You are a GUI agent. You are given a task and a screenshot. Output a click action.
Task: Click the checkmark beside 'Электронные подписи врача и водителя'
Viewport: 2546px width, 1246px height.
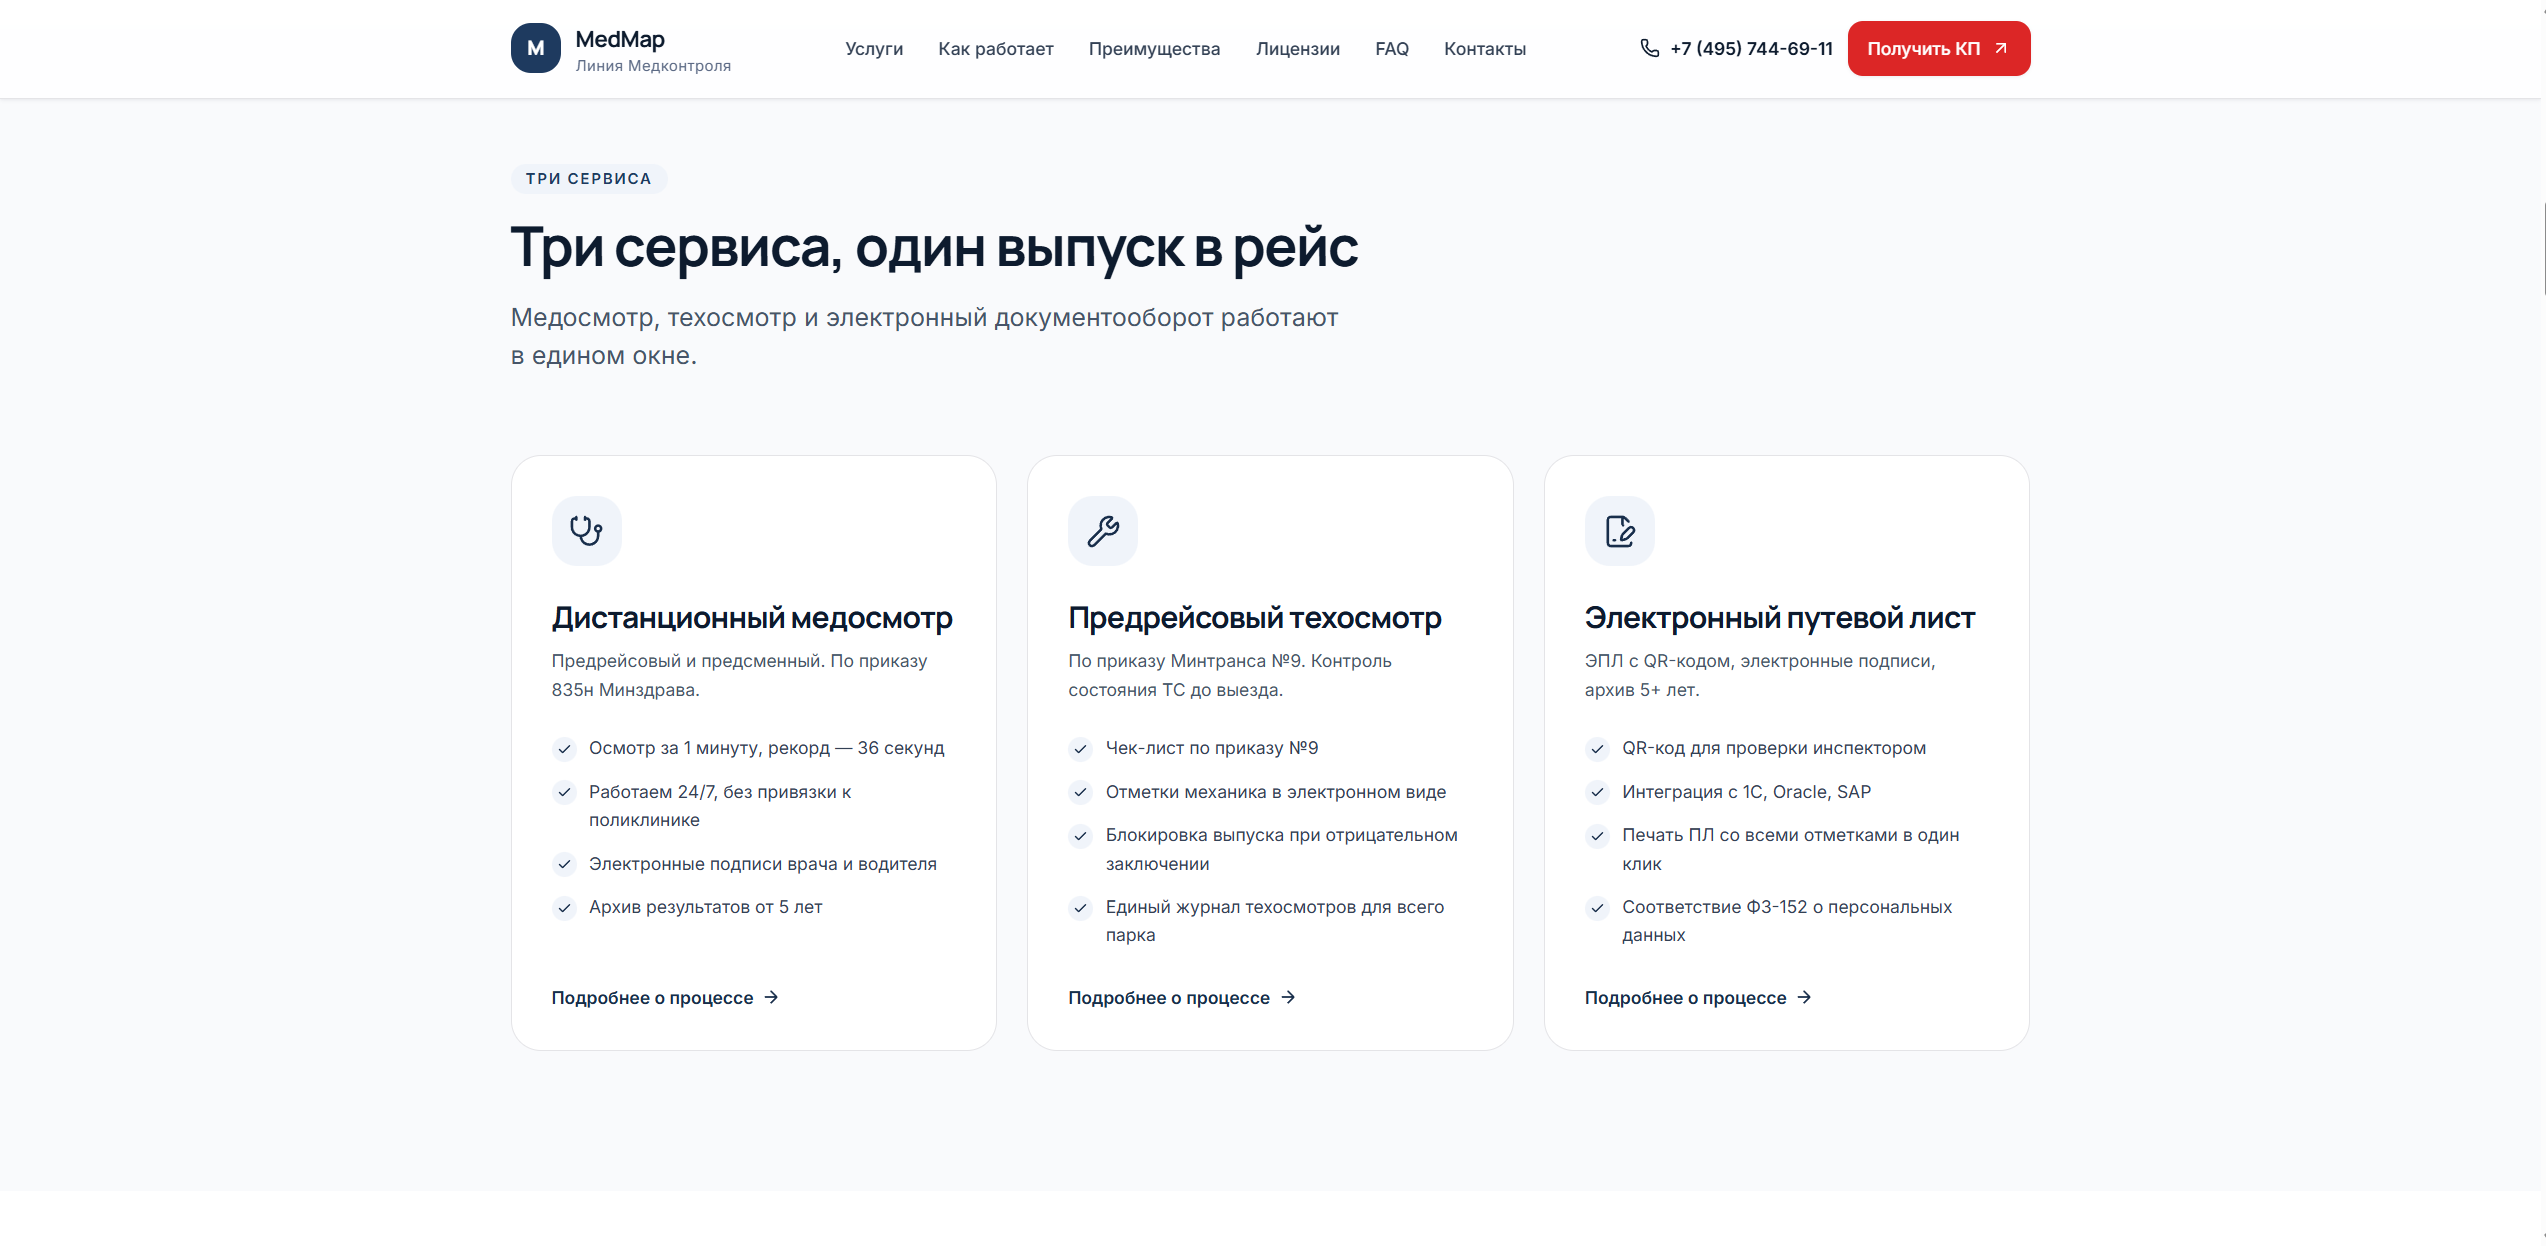tap(564, 864)
